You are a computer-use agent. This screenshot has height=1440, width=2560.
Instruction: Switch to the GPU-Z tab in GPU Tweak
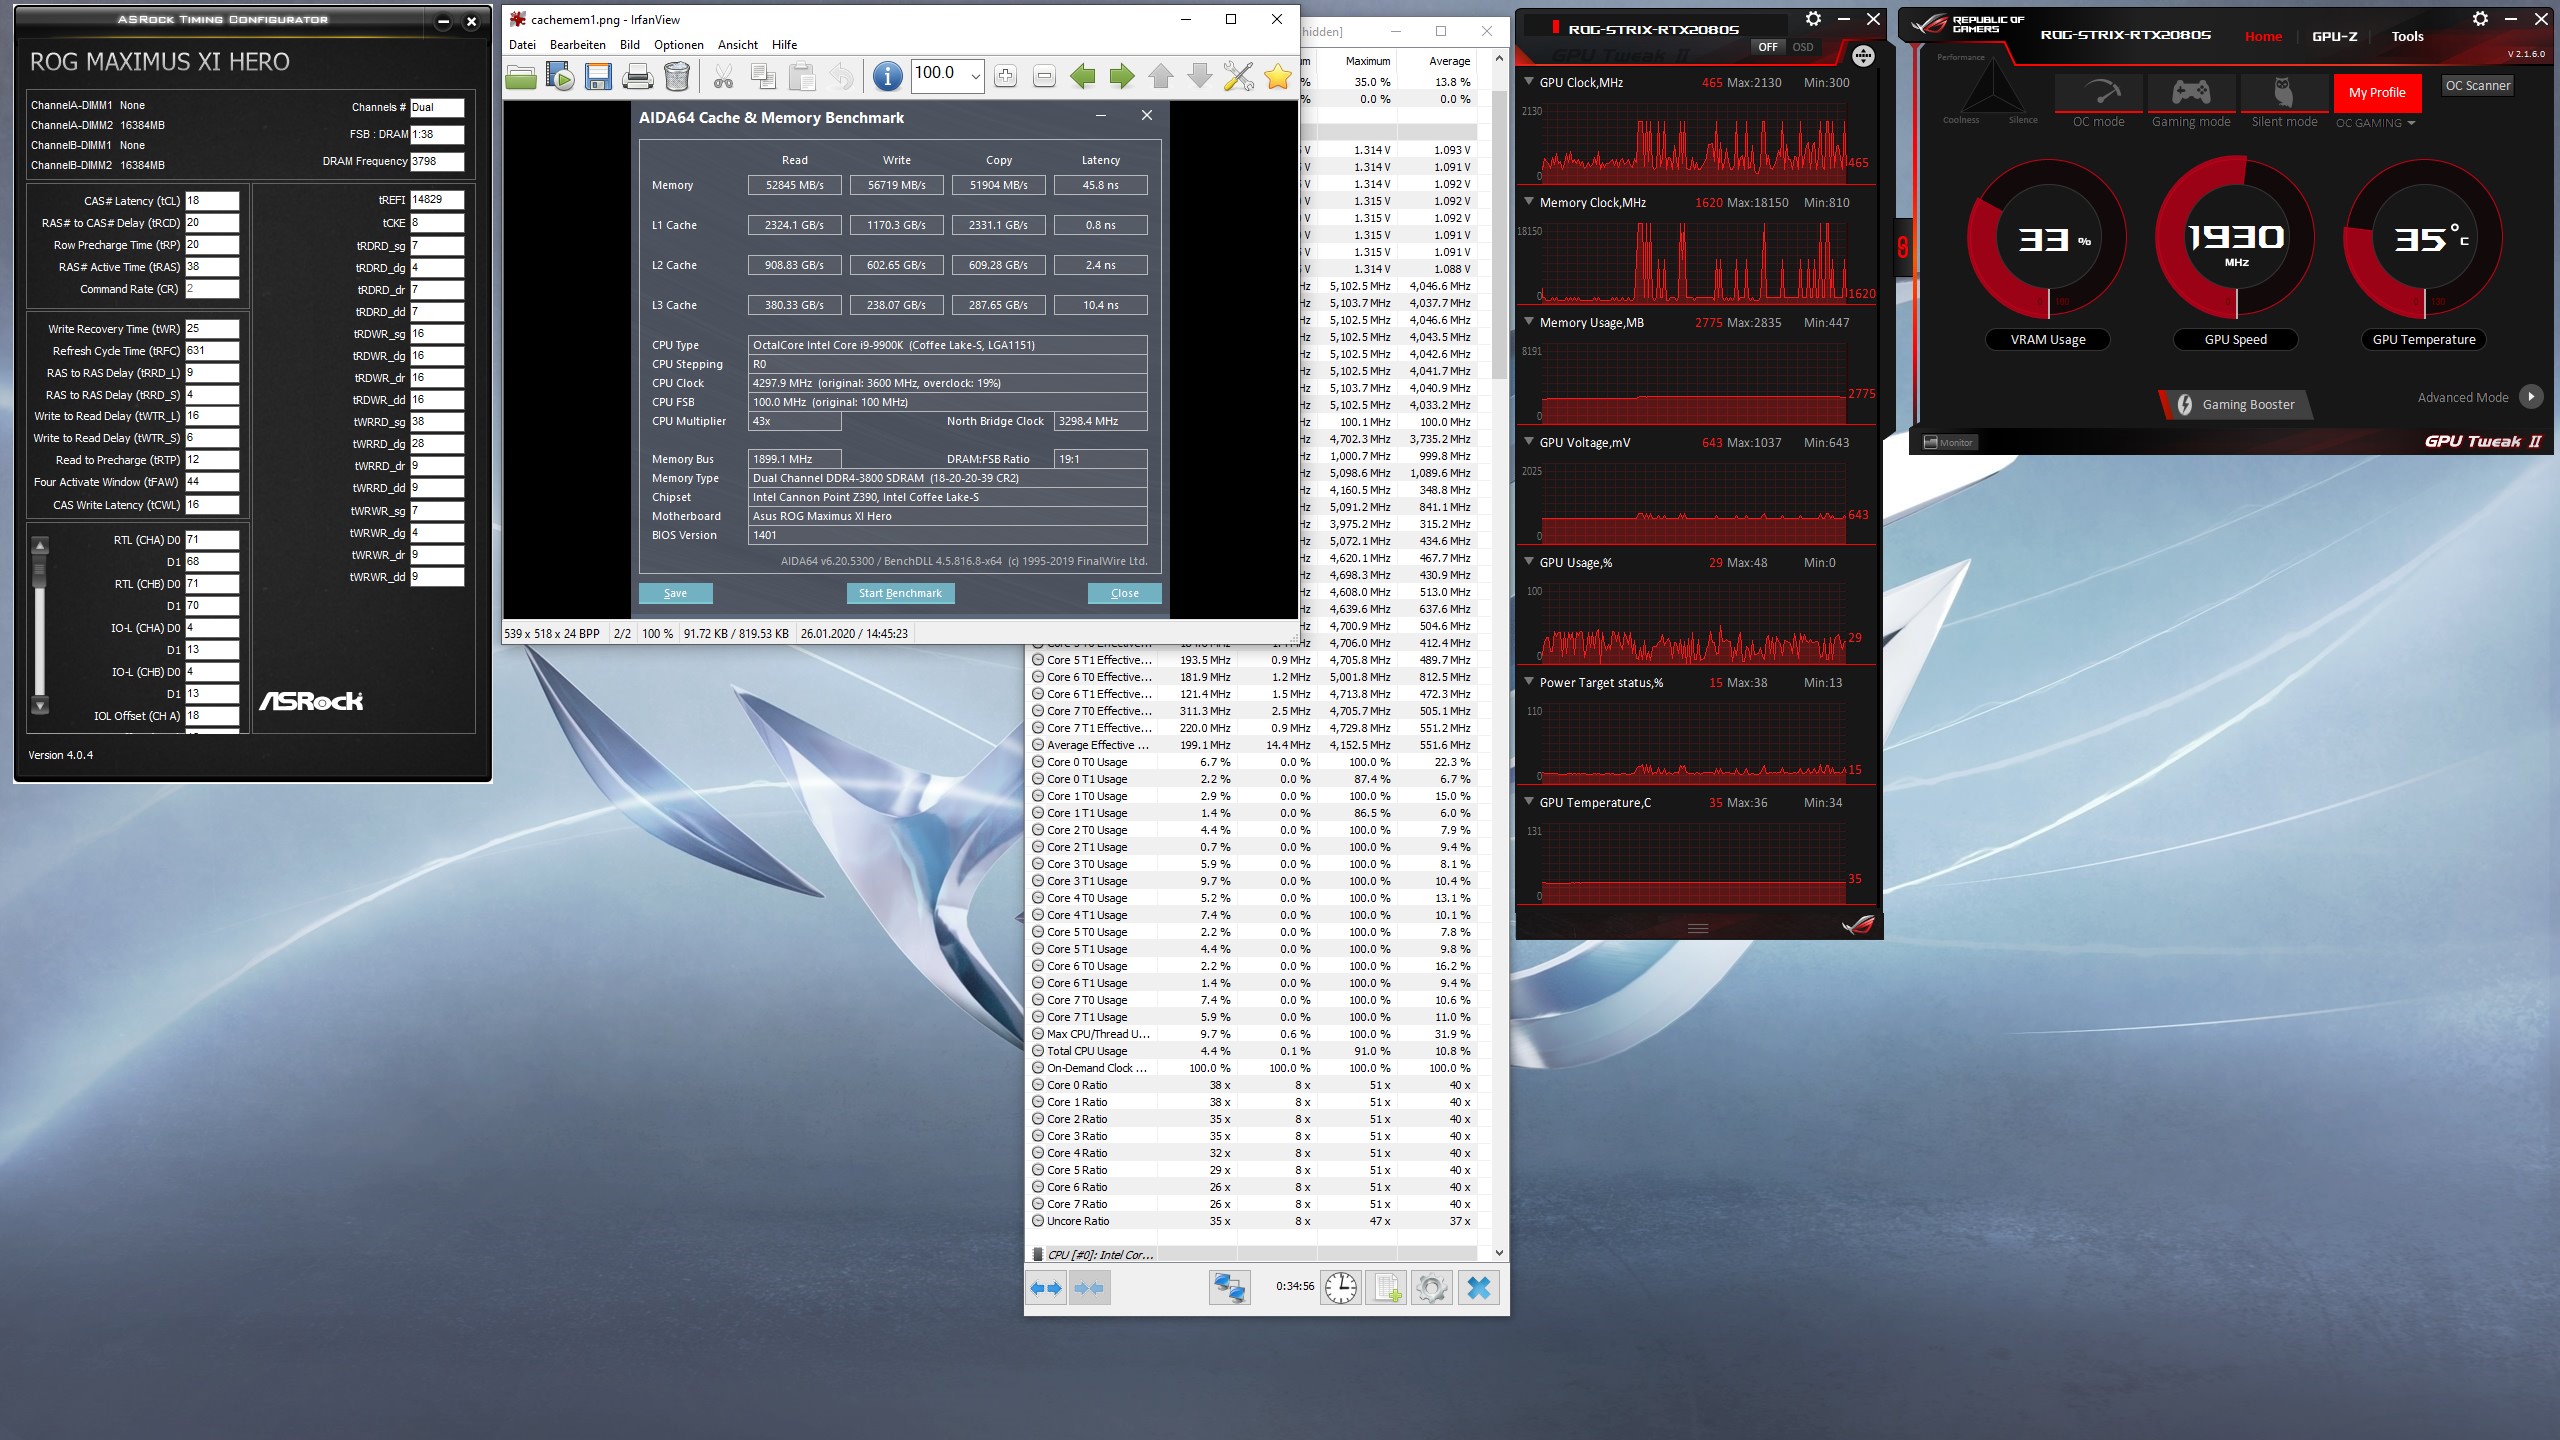coord(2334,36)
